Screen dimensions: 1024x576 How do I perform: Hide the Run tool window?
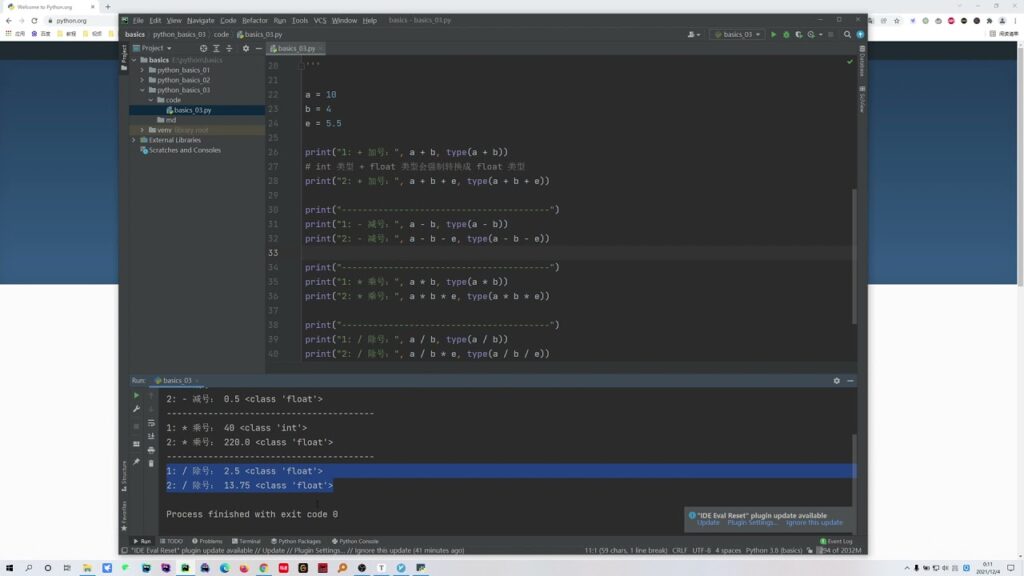(850, 381)
